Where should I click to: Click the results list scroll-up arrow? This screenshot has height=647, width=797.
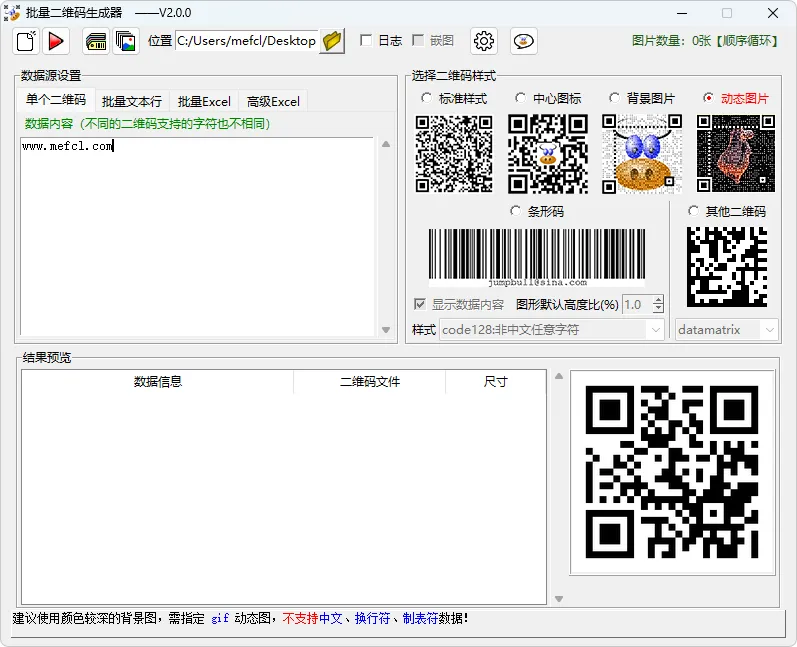click(559, 376)
